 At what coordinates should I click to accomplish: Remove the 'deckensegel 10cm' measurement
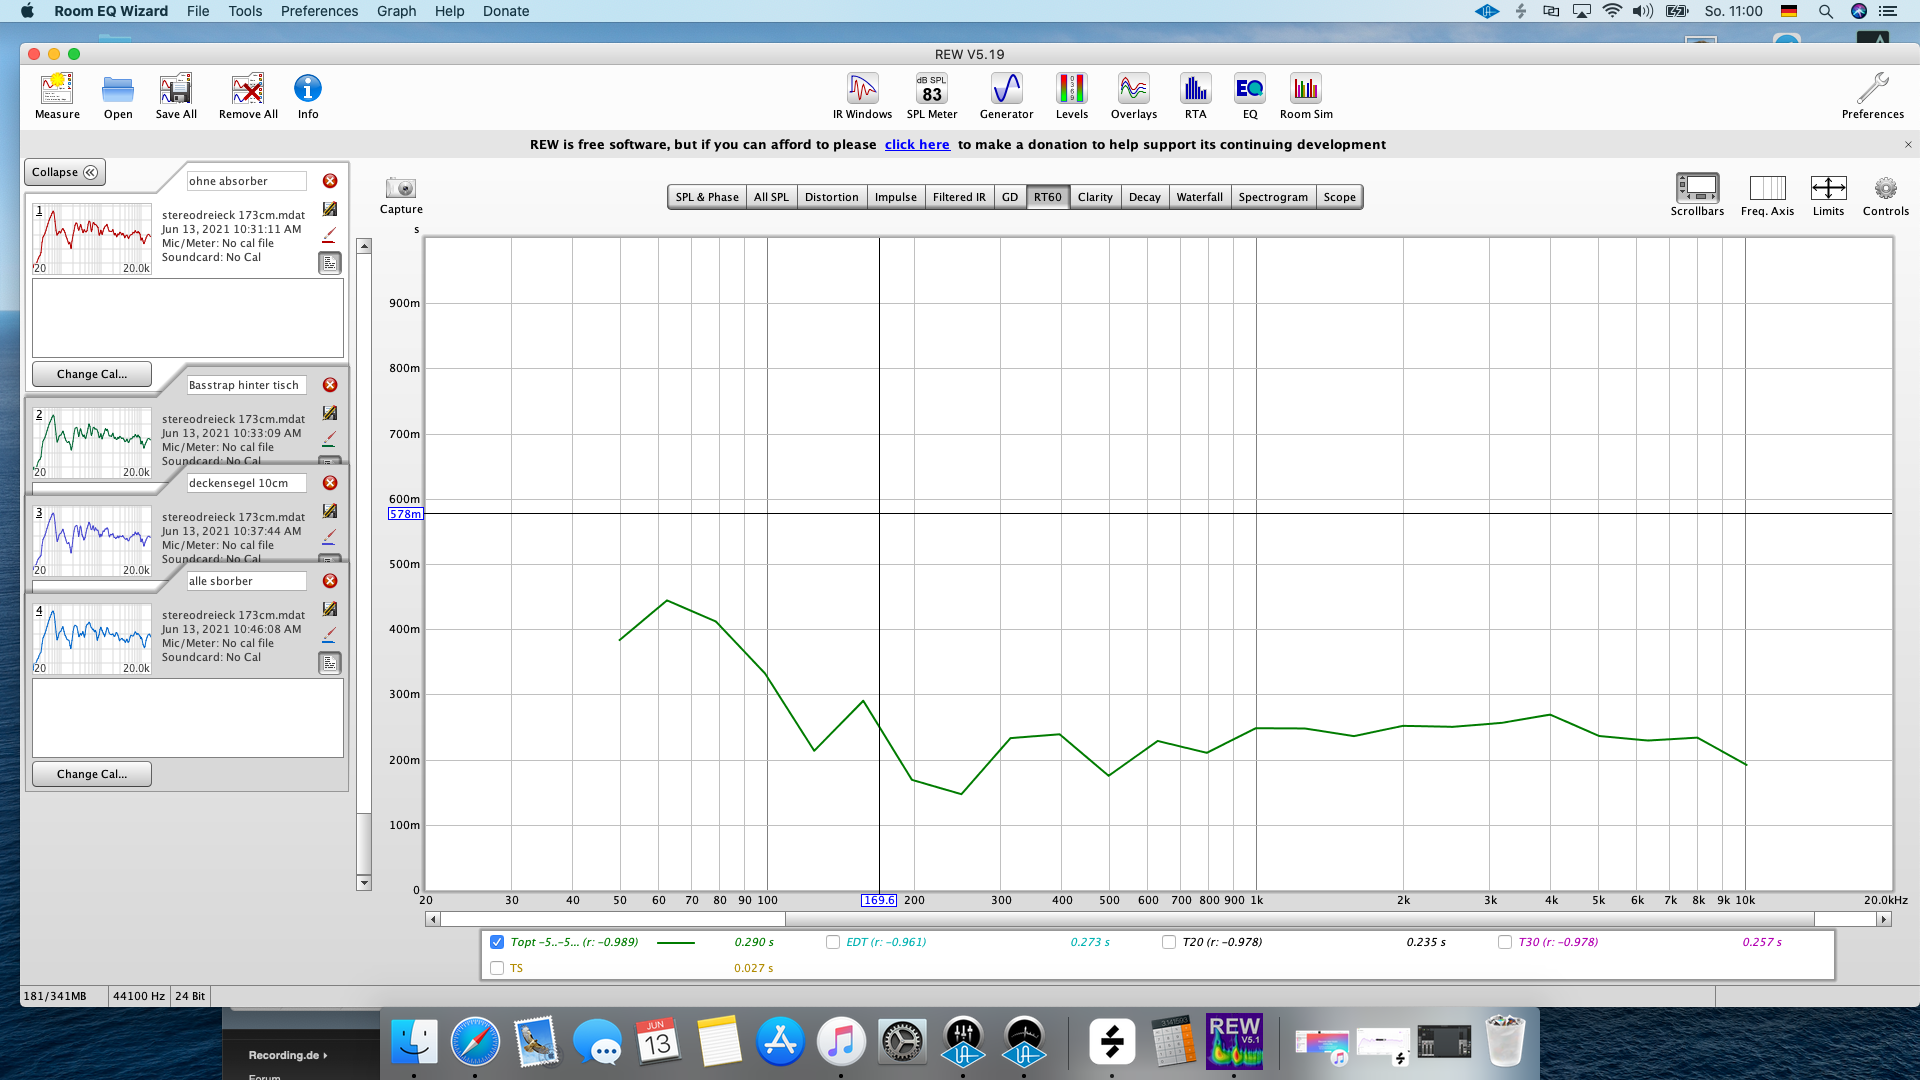330,483
